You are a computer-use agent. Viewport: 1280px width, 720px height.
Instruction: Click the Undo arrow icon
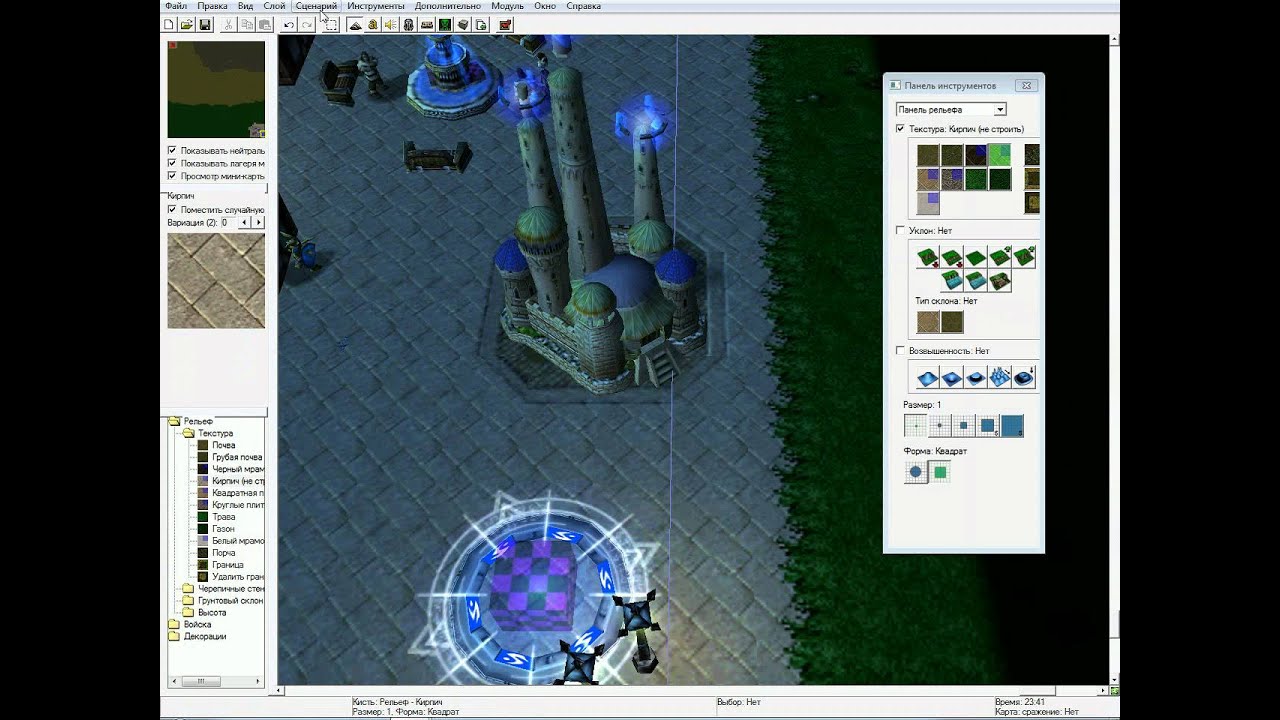pyautogui.click(x=289, y=24)
